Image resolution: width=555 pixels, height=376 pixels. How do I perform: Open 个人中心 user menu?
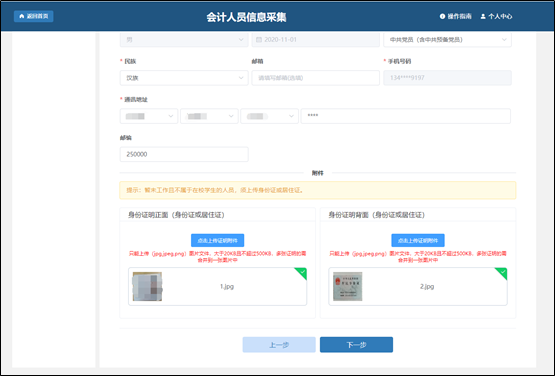click(496, 16)
